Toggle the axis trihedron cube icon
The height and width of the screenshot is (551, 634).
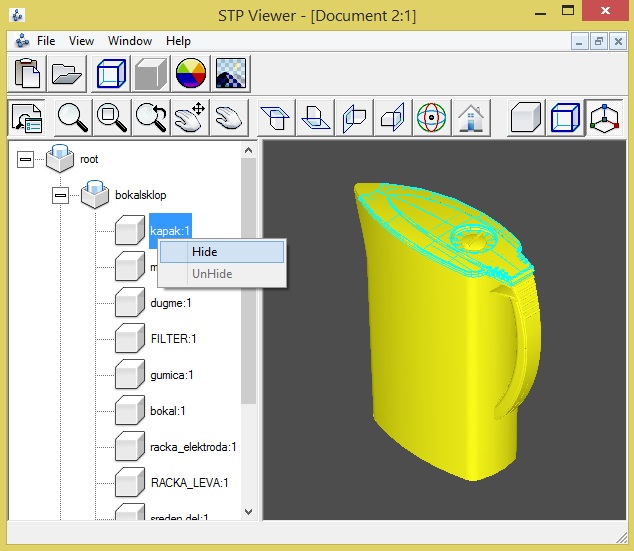604,118
